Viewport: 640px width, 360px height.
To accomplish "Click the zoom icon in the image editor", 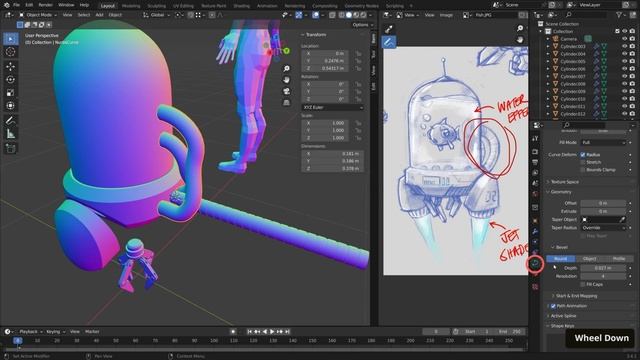I will [520, 28].
